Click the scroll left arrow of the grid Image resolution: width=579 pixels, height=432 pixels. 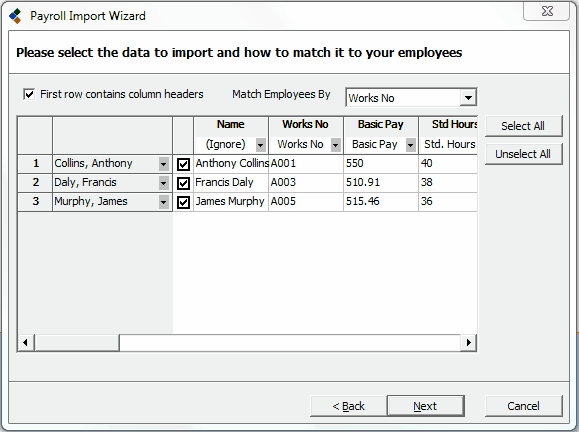[25, 343]
